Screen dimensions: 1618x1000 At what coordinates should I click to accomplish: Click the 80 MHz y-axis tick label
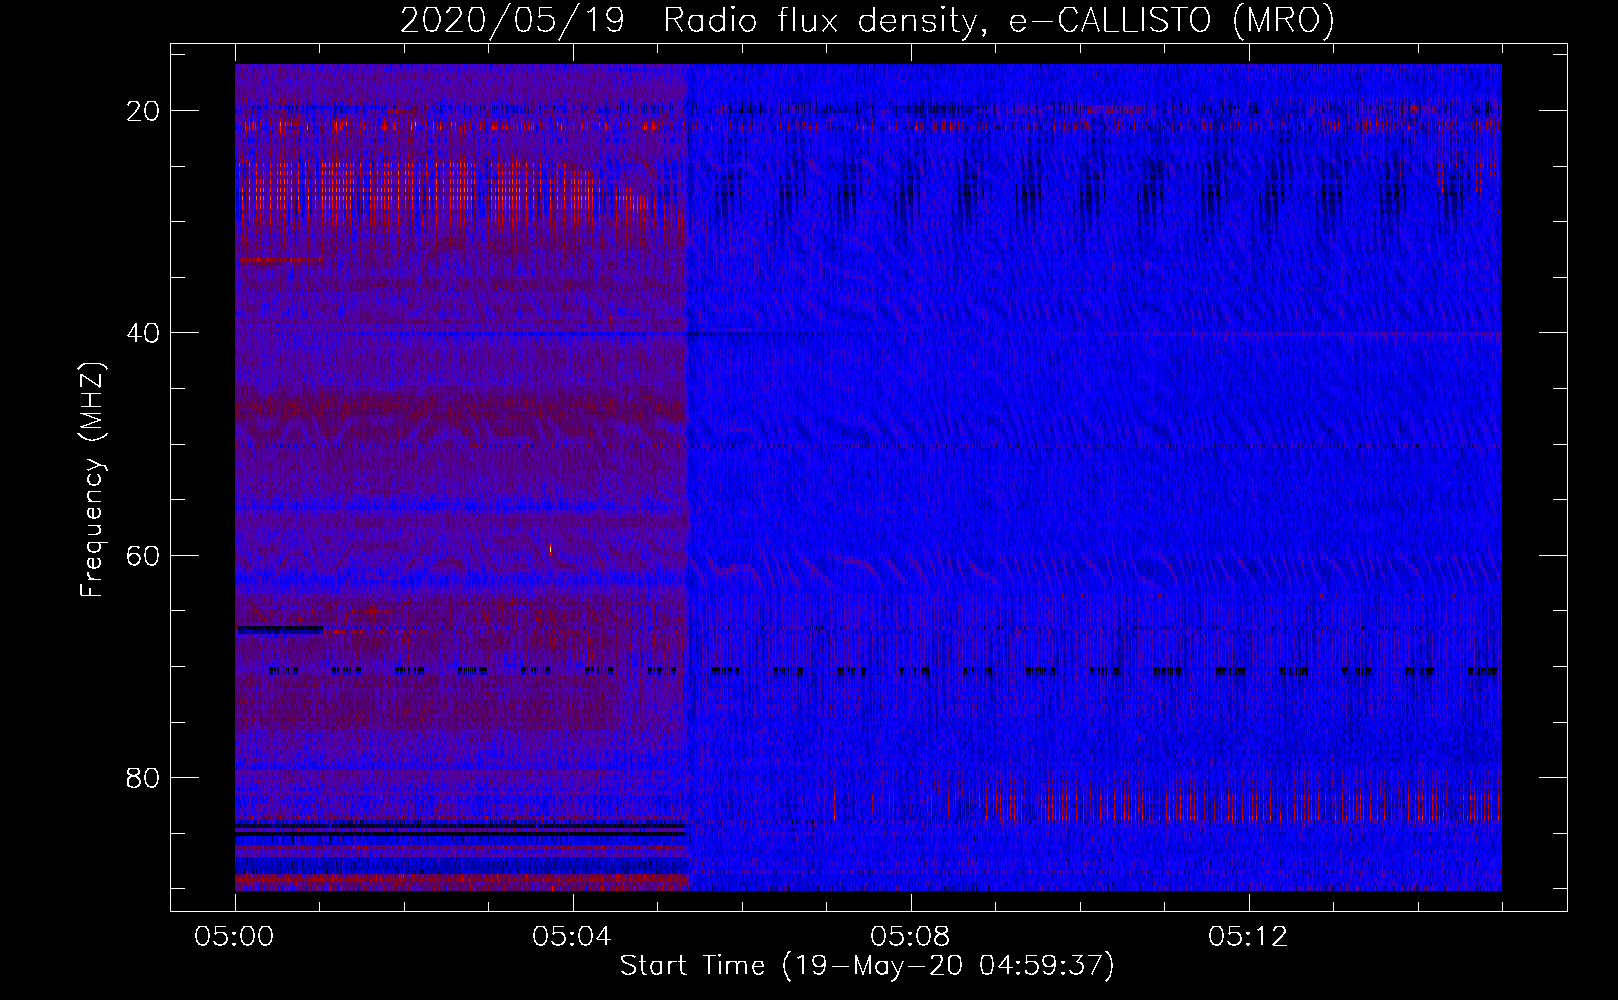(143, 777)
